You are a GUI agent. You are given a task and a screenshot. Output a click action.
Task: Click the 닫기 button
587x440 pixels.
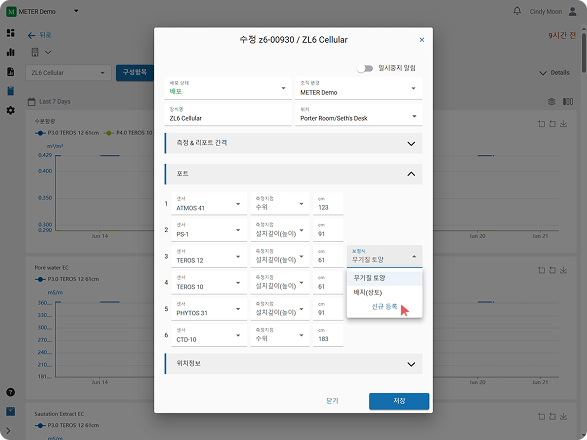332,401
